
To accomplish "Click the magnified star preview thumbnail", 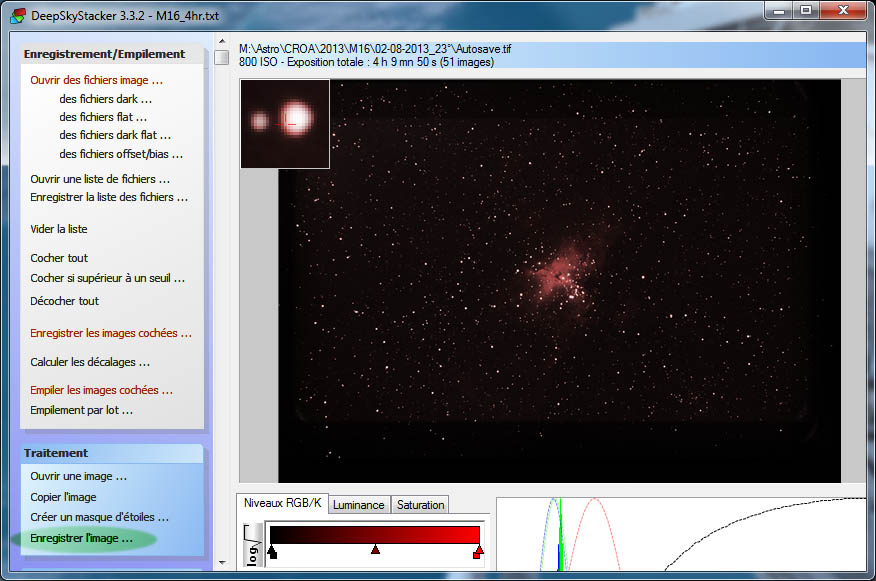I will point(285,123).
